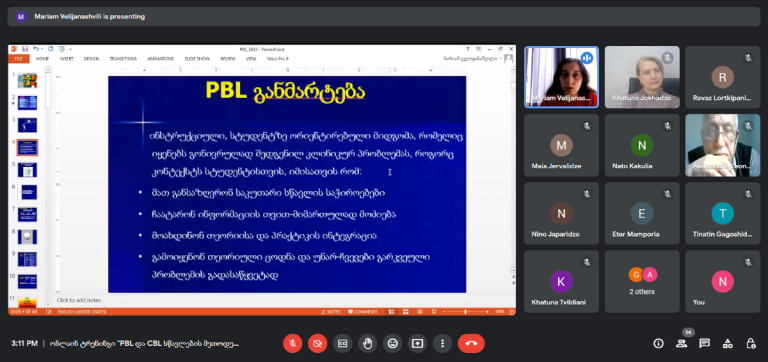
Task: Open host controls lock icon
Action: coord(751,343)
